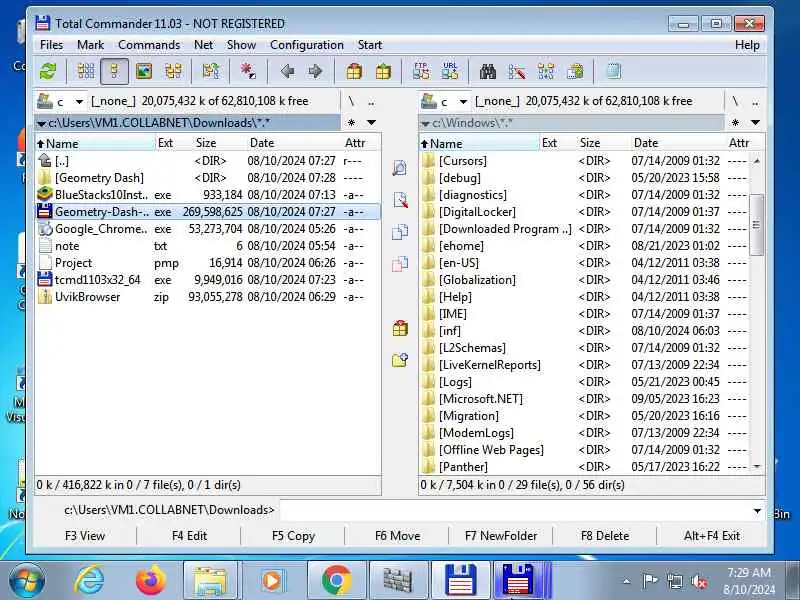The height and width of the screenshot is (600, 800).
Task: Open the Show menu
Action: pyautogui.click(x=241, y=45)
